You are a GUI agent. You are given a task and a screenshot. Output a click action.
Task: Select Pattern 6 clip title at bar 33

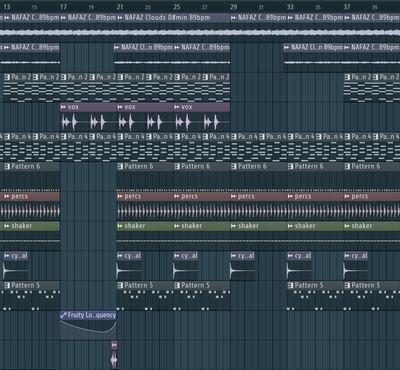point(309,166)
